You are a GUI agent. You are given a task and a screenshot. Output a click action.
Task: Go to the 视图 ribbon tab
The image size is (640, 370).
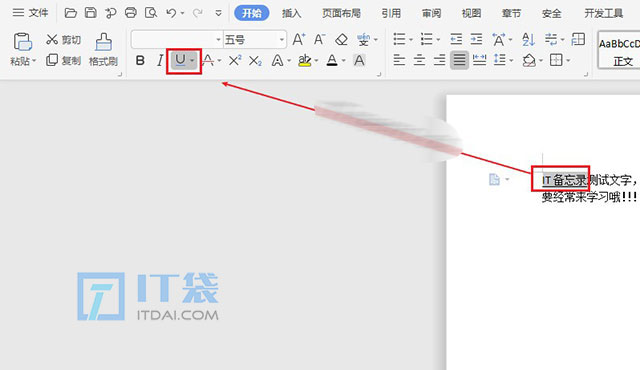[471, 13]
